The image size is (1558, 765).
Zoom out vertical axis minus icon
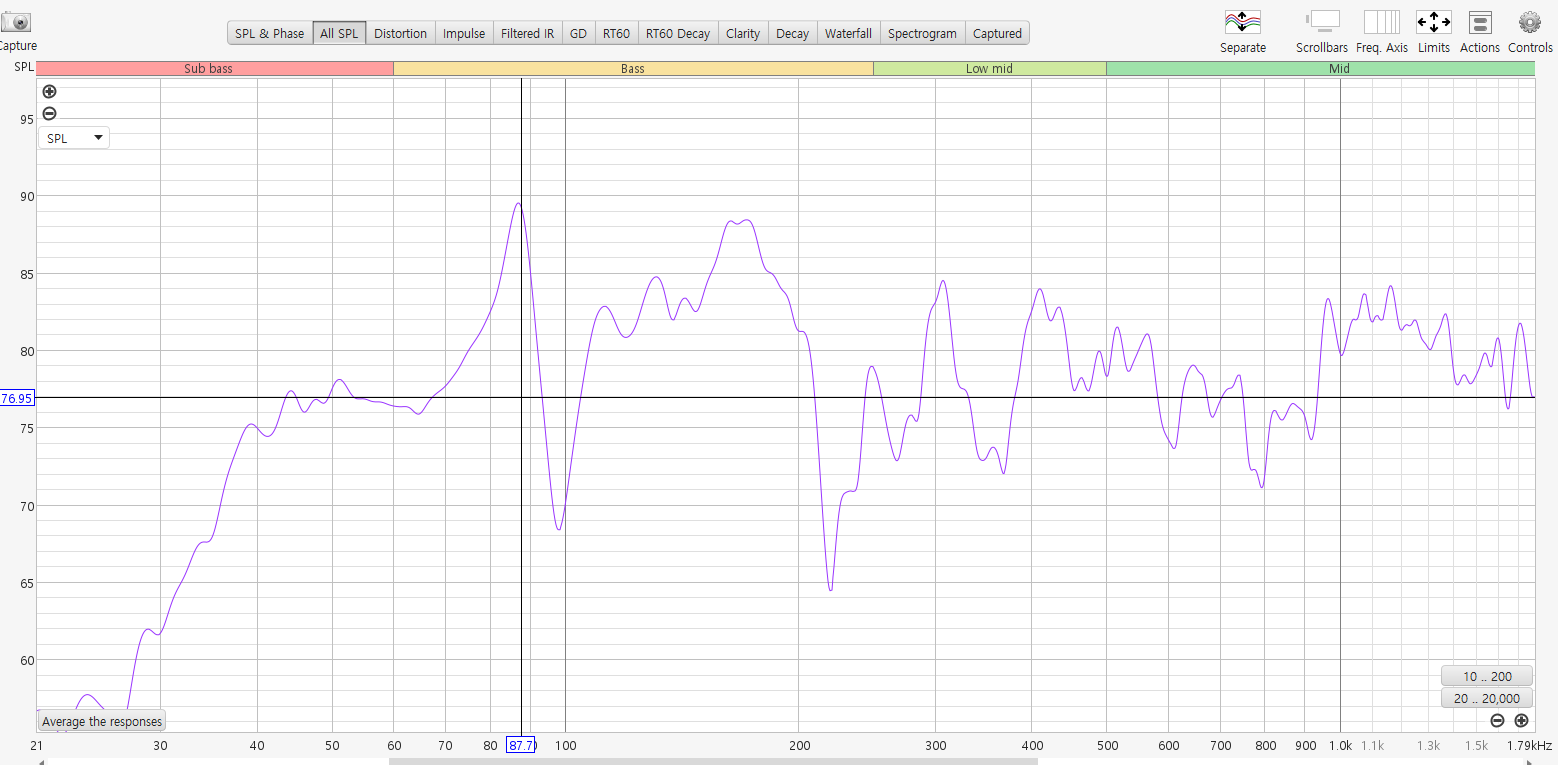[x=49, y=113]
